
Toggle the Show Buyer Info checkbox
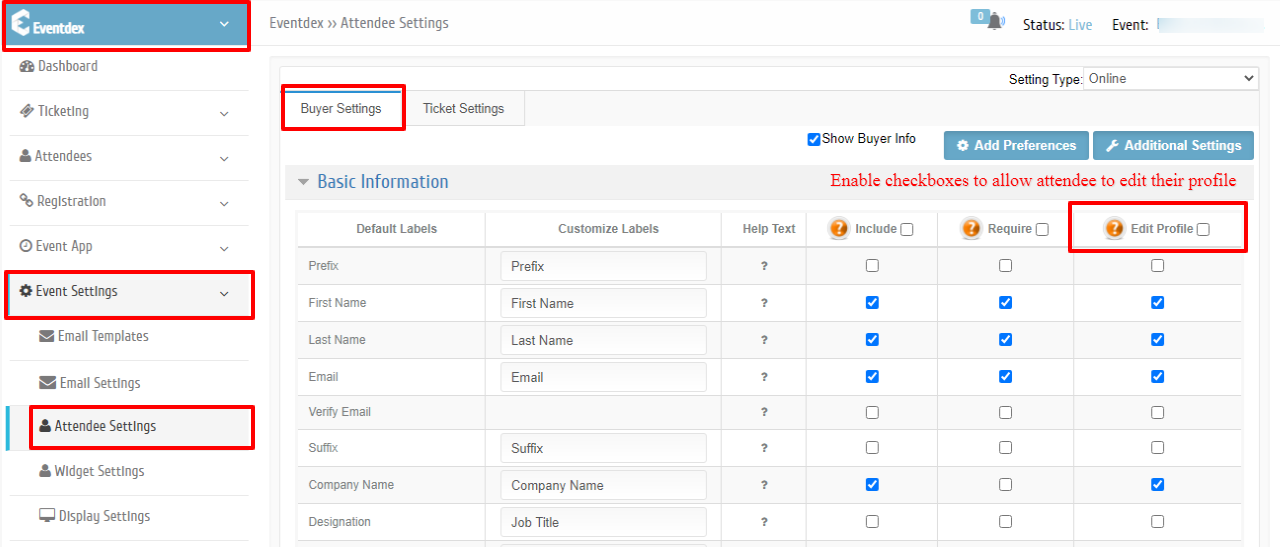pos(814,139)
